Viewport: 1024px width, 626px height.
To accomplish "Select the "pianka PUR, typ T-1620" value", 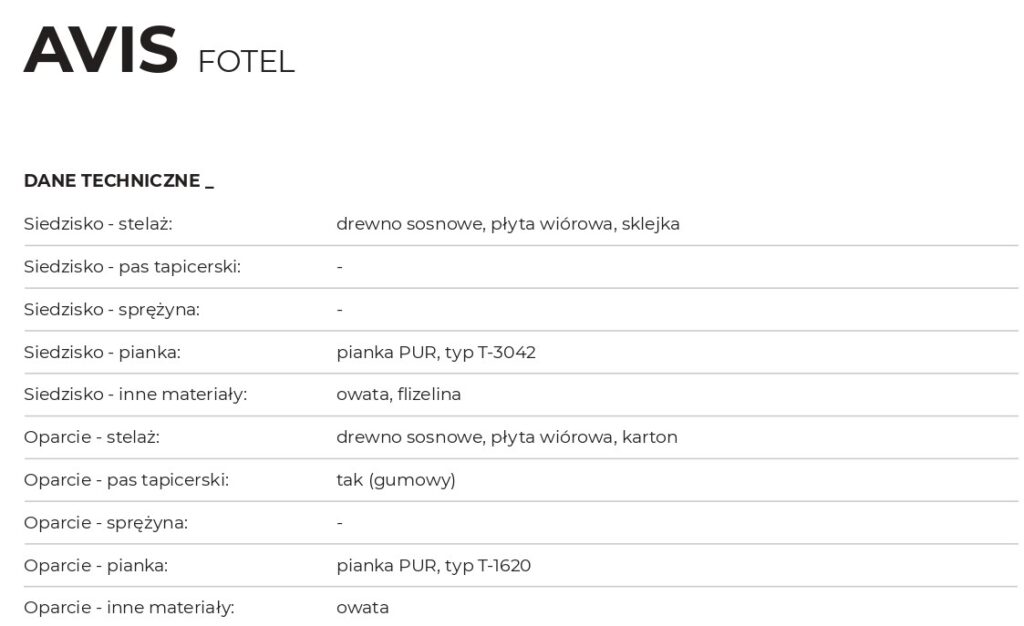I will point(433,566).
